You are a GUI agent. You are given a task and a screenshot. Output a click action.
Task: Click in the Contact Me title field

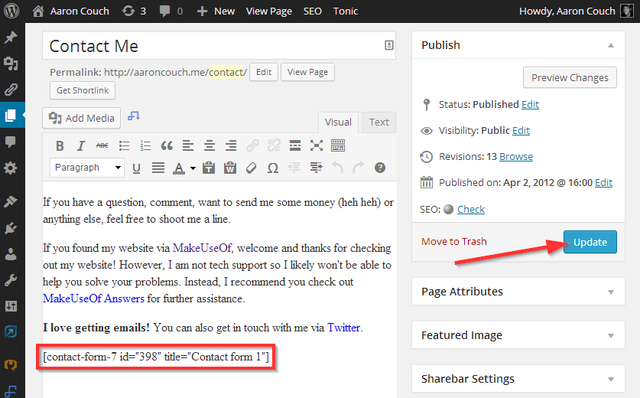point(219,46)
